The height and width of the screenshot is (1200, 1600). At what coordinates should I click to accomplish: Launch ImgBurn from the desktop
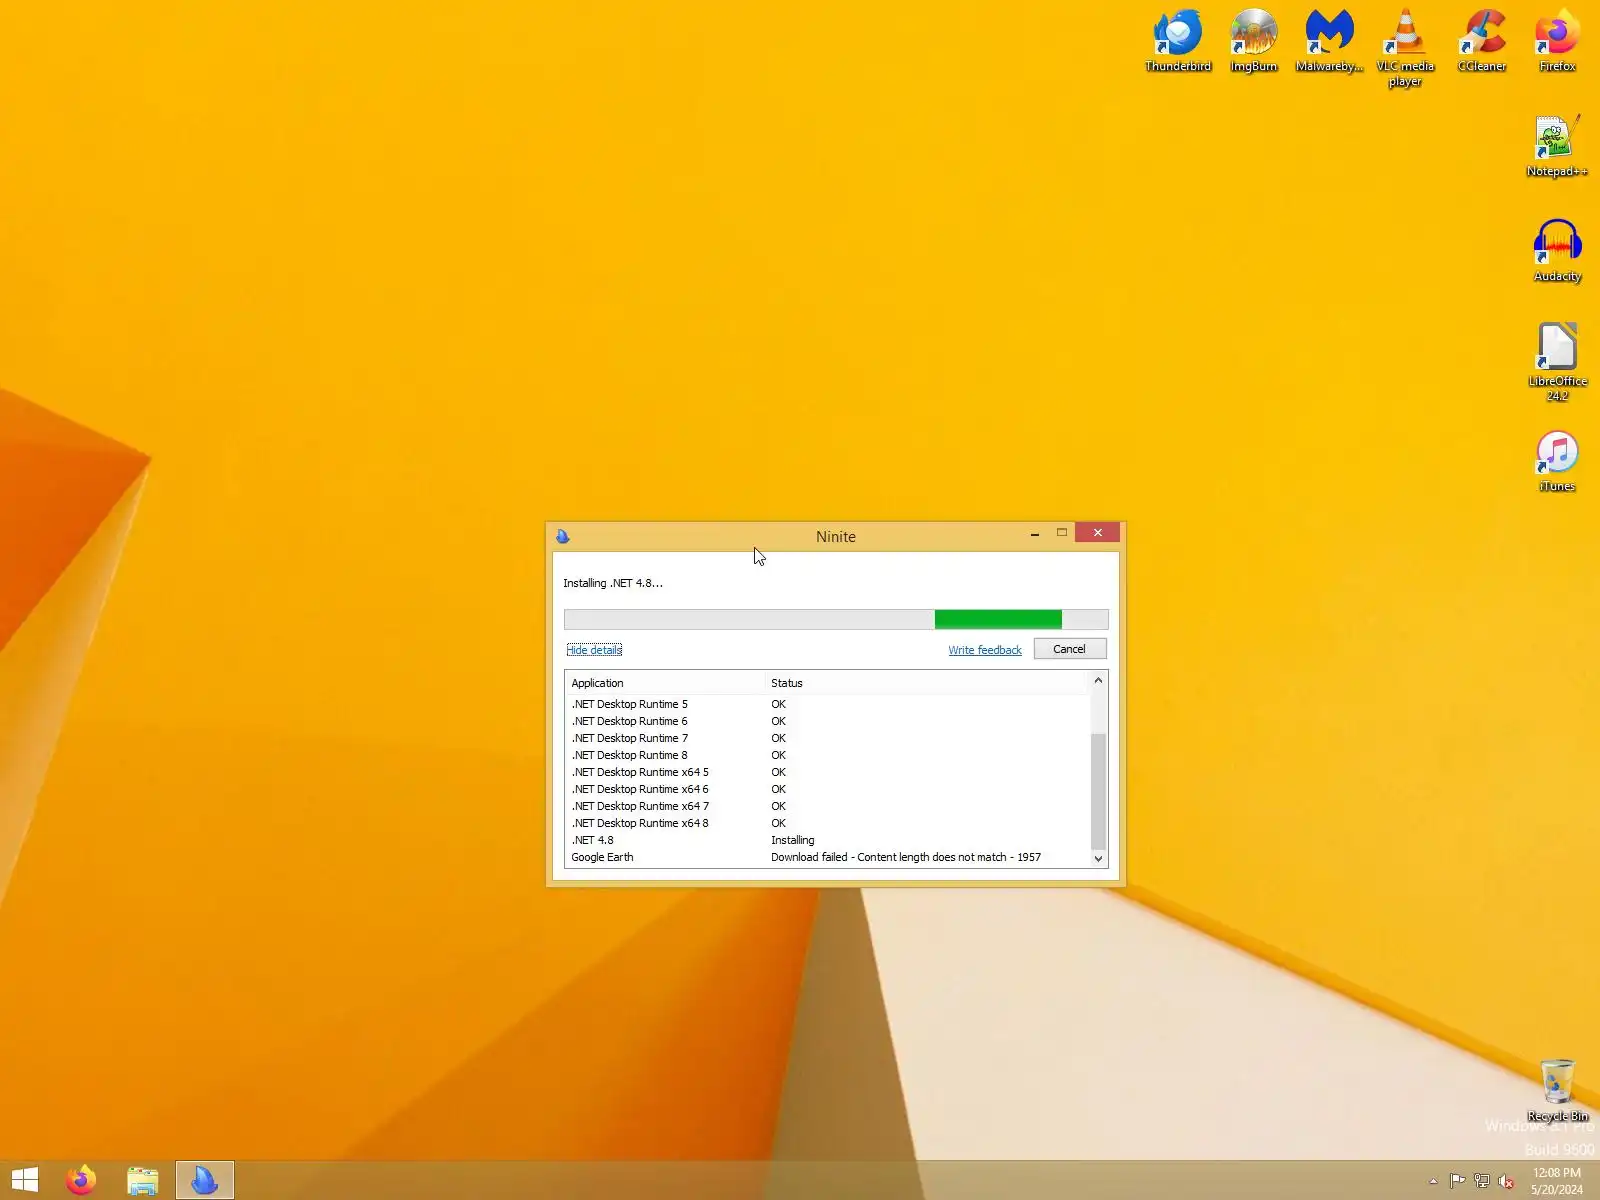tap(1254, 40)
